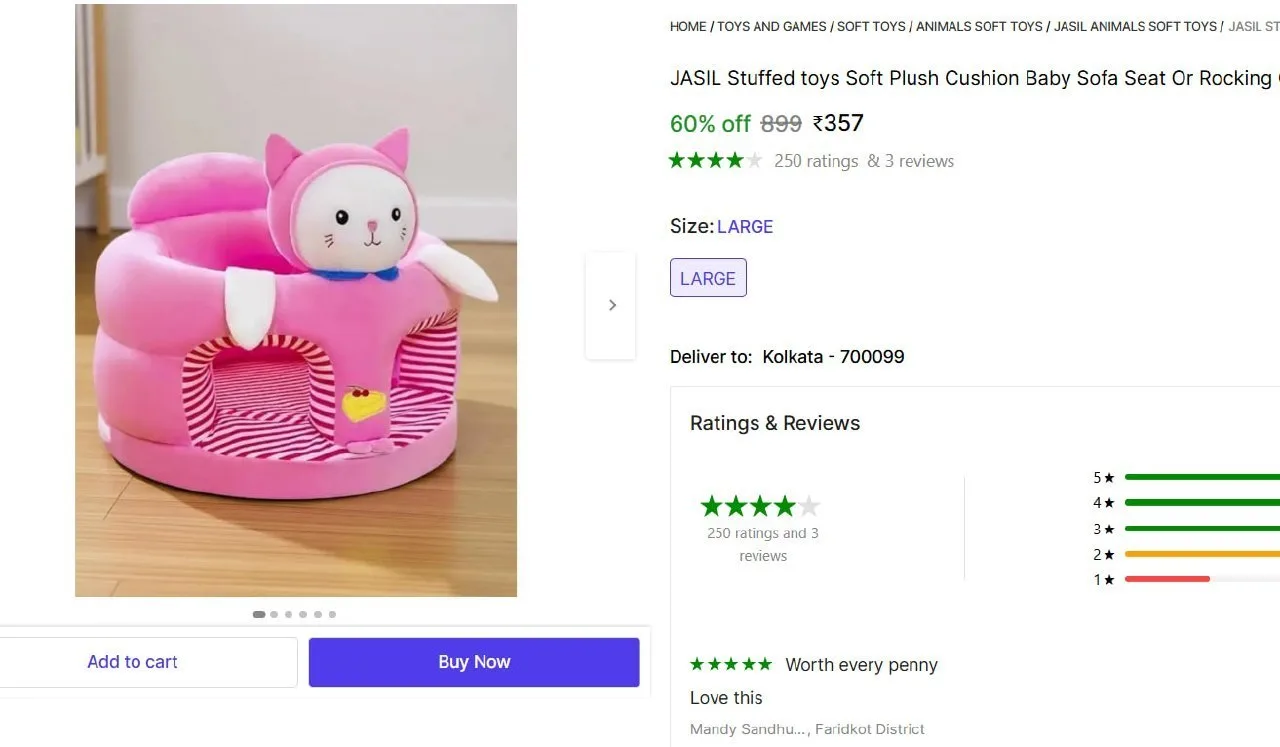The width and height of the screenshot is (1280, 747).
Task: Open JASIL ANIMALS SOFT TOYS breadcrumb
Action: click(1135, 27)
